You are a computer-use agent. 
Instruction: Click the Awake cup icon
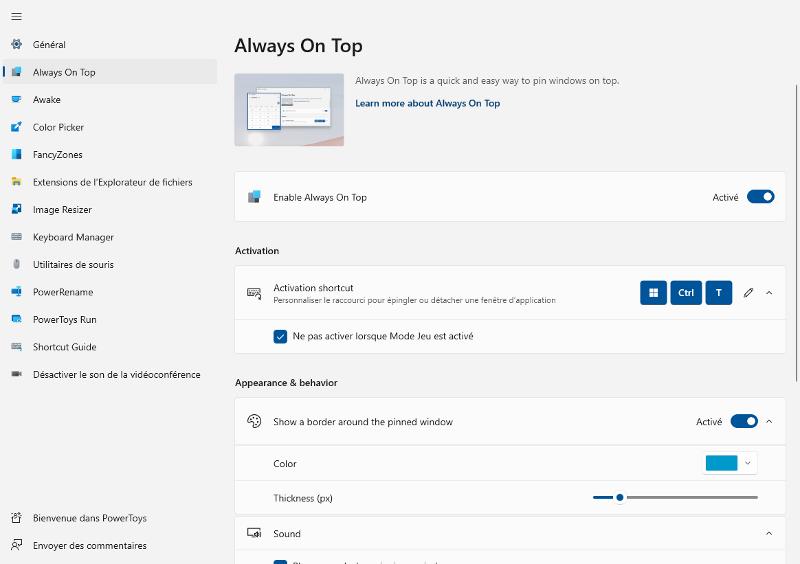pyautogui.click(x=16, y=100)
